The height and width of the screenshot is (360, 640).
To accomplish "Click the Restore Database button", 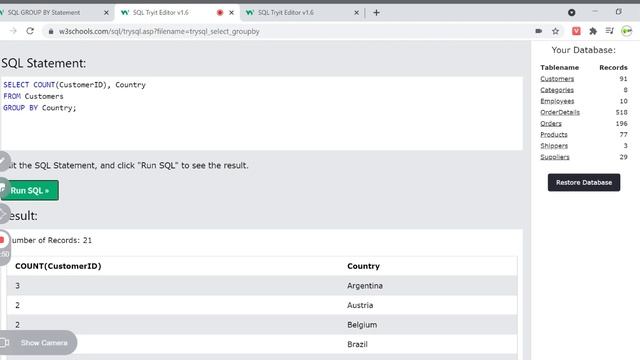I will point(584,182).
